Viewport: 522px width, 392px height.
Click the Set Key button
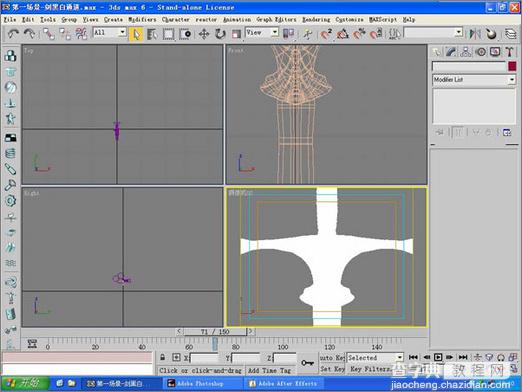pos(332,369)
